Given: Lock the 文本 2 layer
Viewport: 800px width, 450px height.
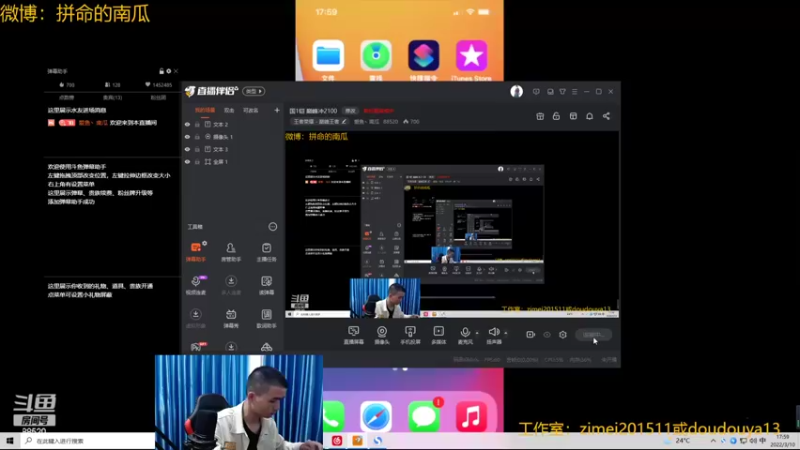Looking at the screenshot, I should pyautogui.click(x=197, y=124).
